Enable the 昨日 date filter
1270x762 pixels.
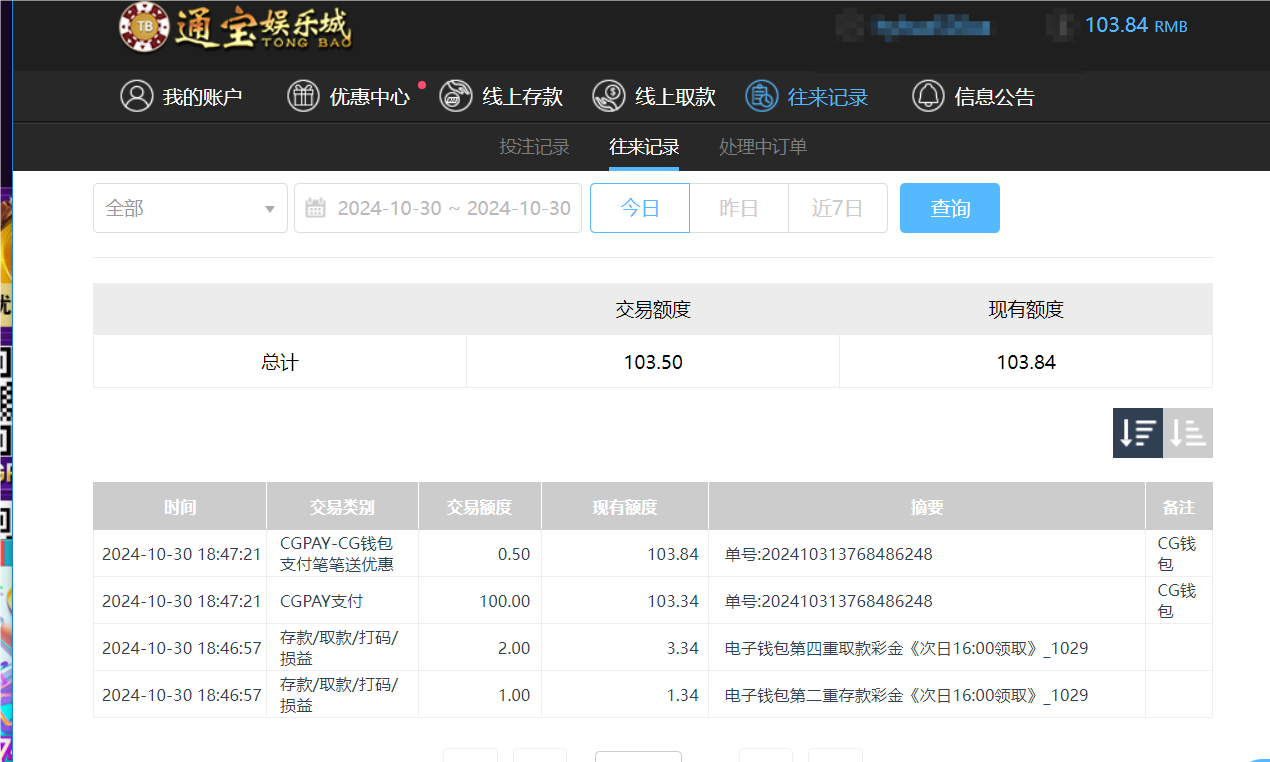click(738, 208)
